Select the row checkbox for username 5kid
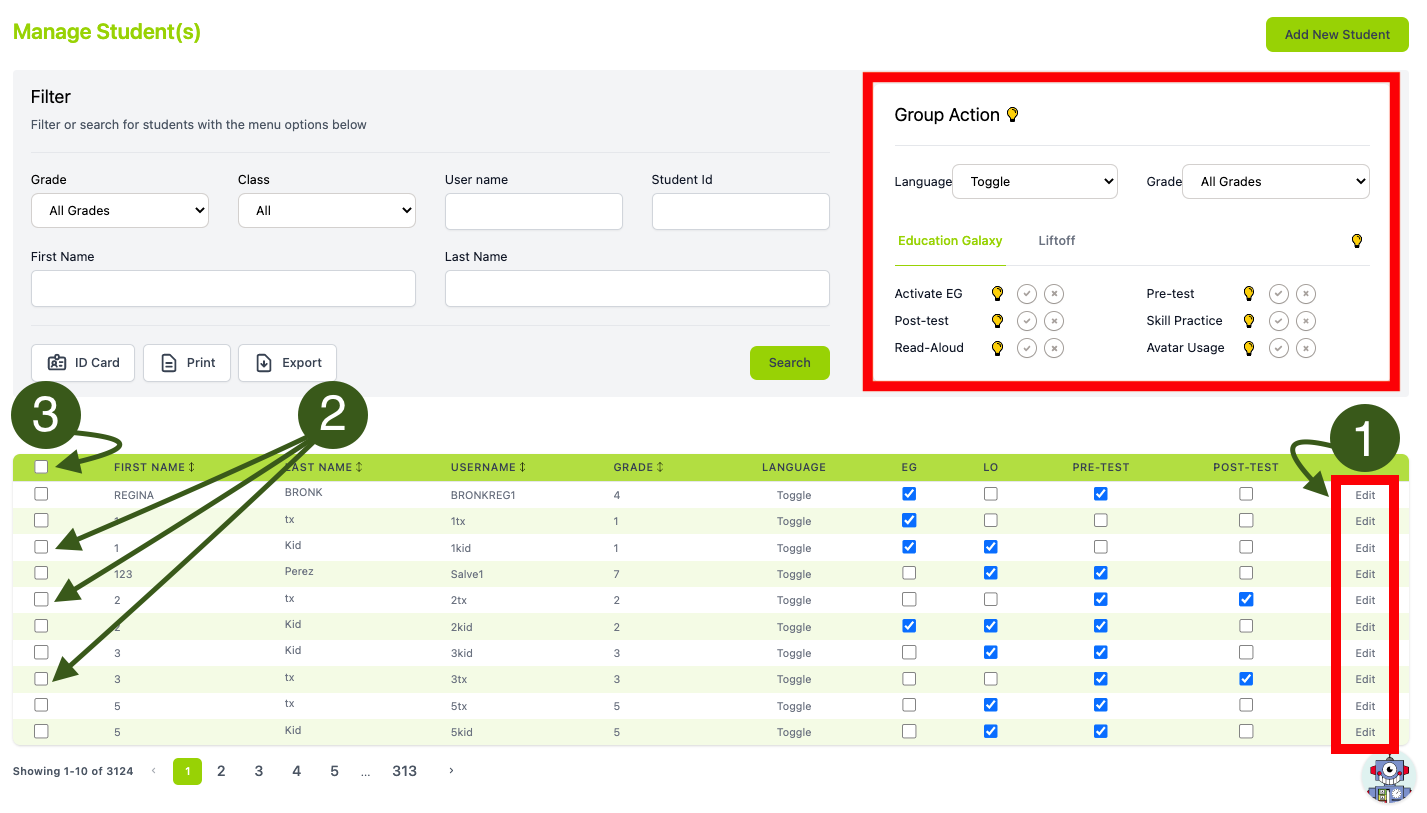 click(x=41, y=731)
